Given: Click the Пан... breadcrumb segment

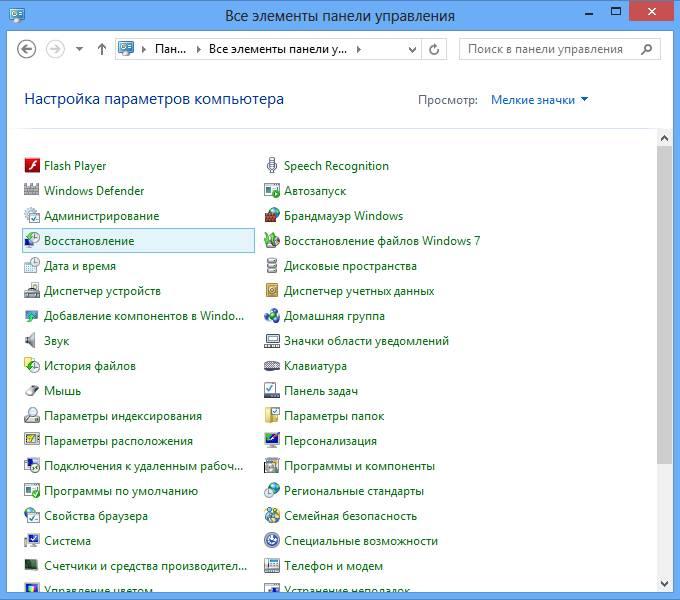Looking at the screenshot, I should (x=170, y=49).
